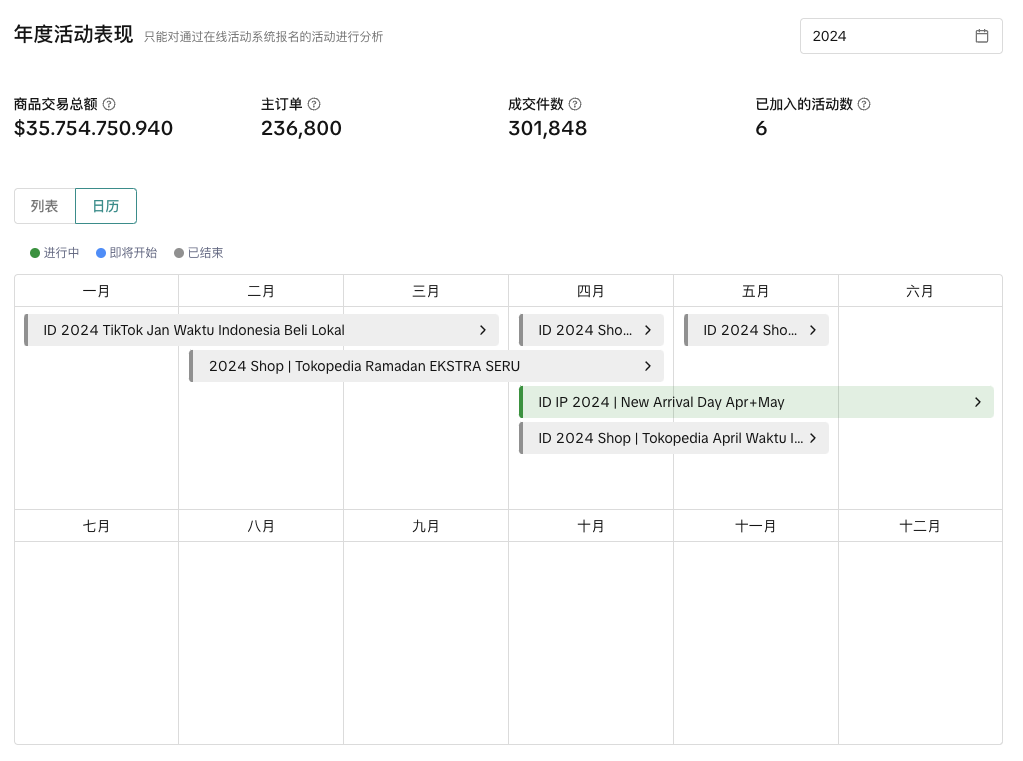Expand the TikTok Jan Waktu Indonesia campaign arrow

(483, 330)
